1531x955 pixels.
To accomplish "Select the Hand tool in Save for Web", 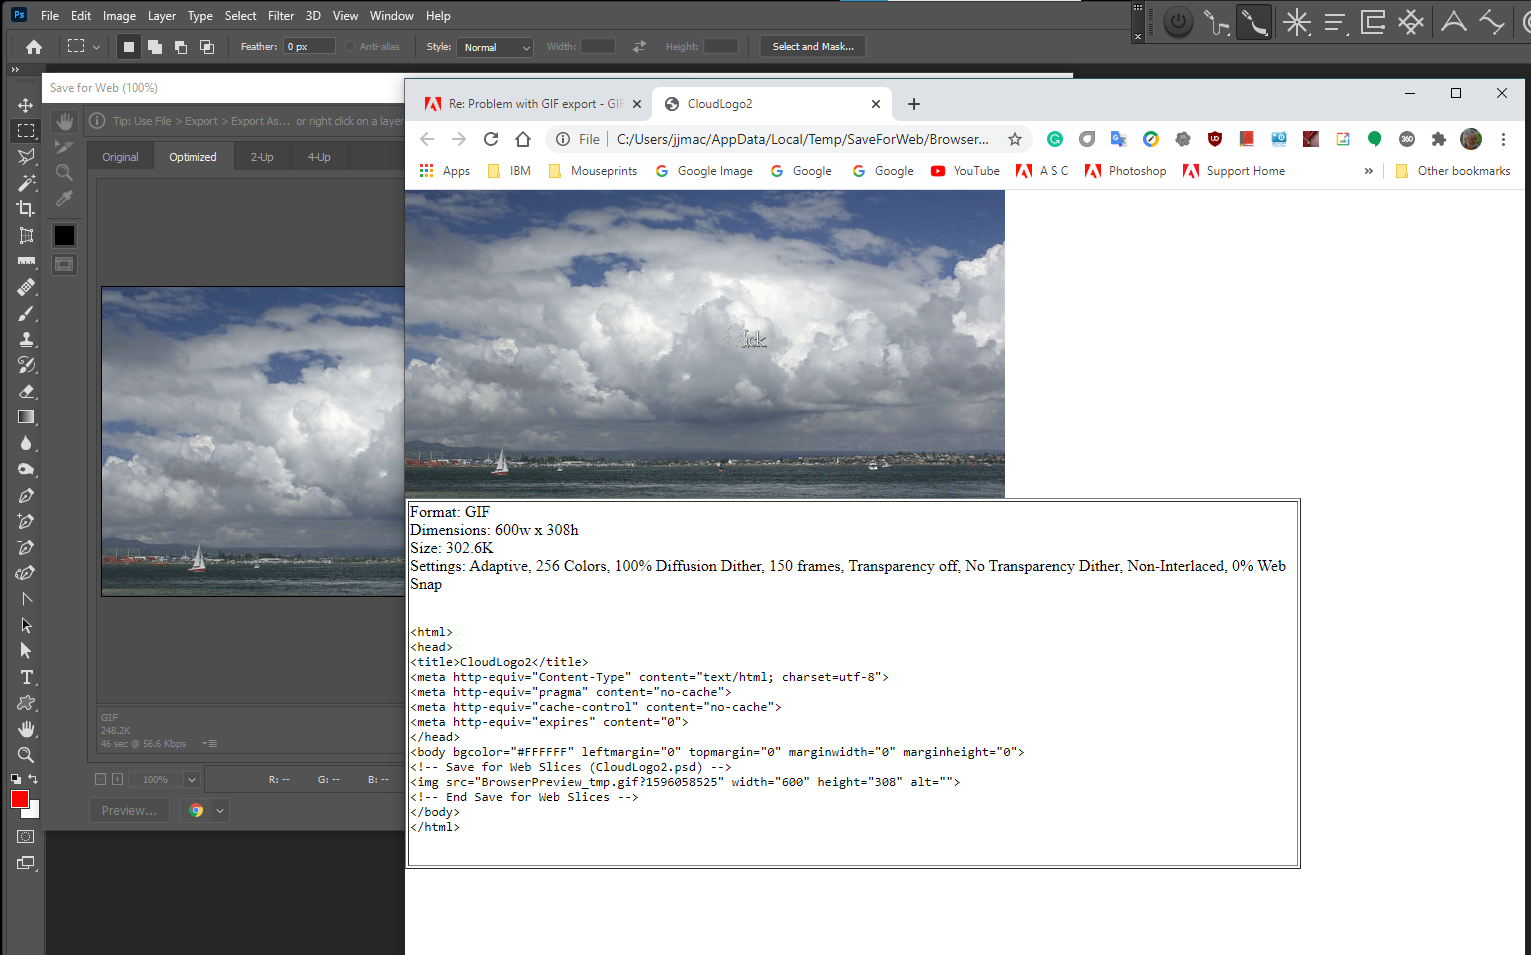I will point(63,120).
